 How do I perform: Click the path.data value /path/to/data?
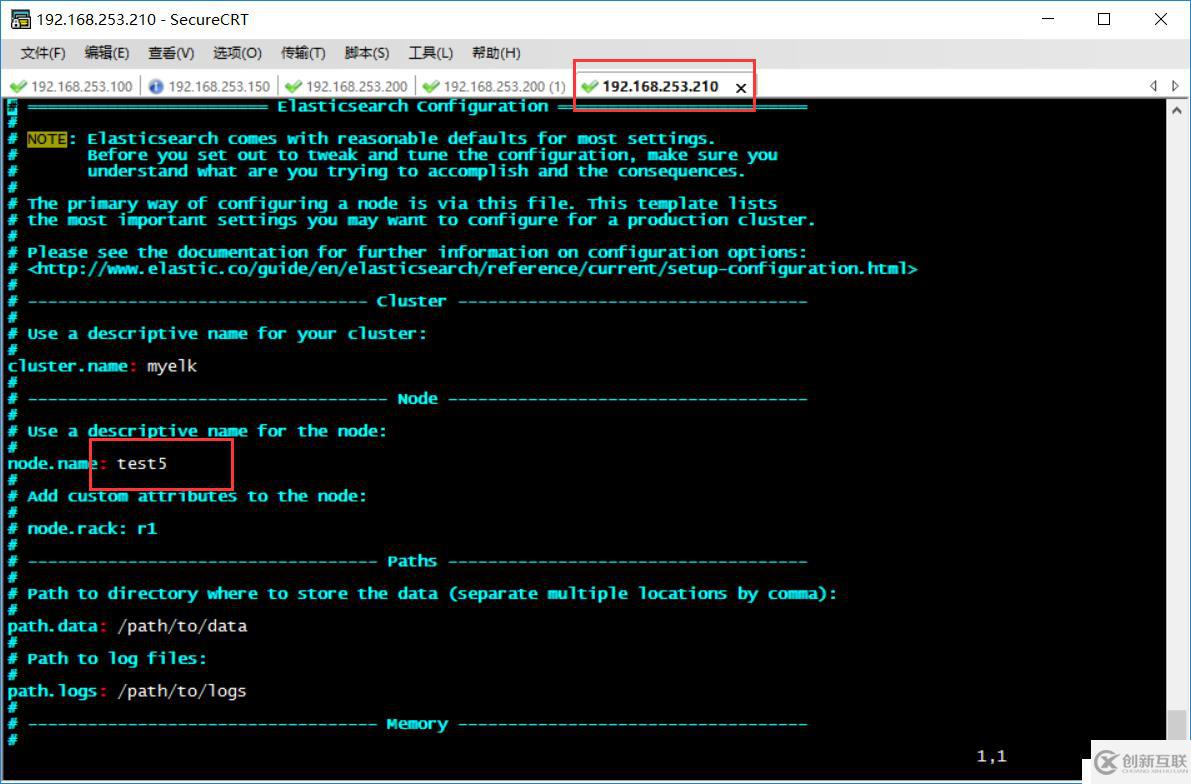182,627
